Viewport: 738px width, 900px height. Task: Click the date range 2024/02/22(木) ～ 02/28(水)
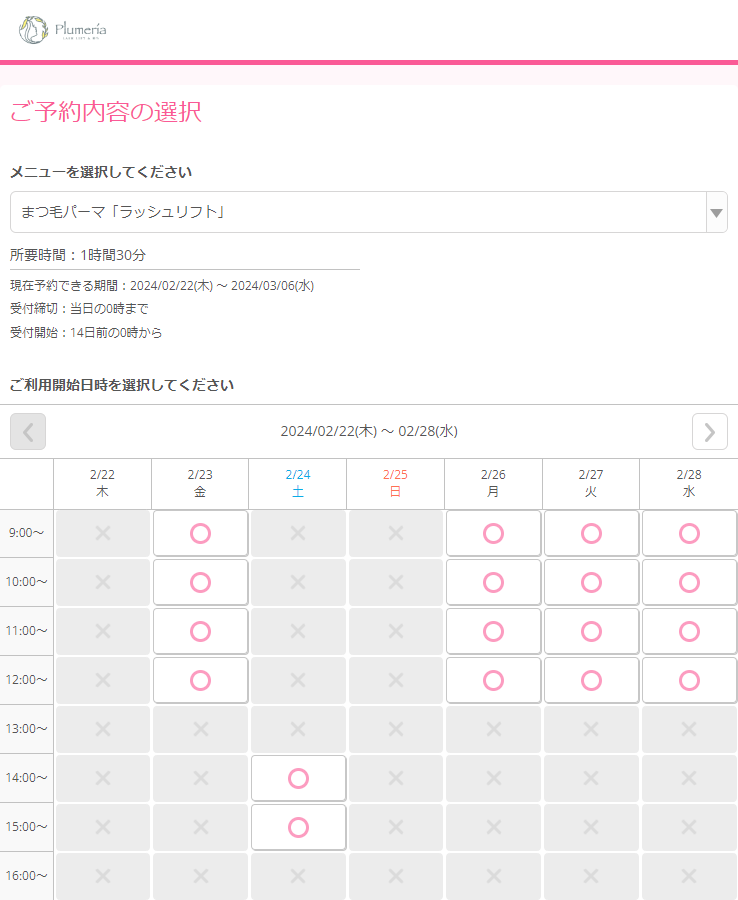[x=369, y=432]
